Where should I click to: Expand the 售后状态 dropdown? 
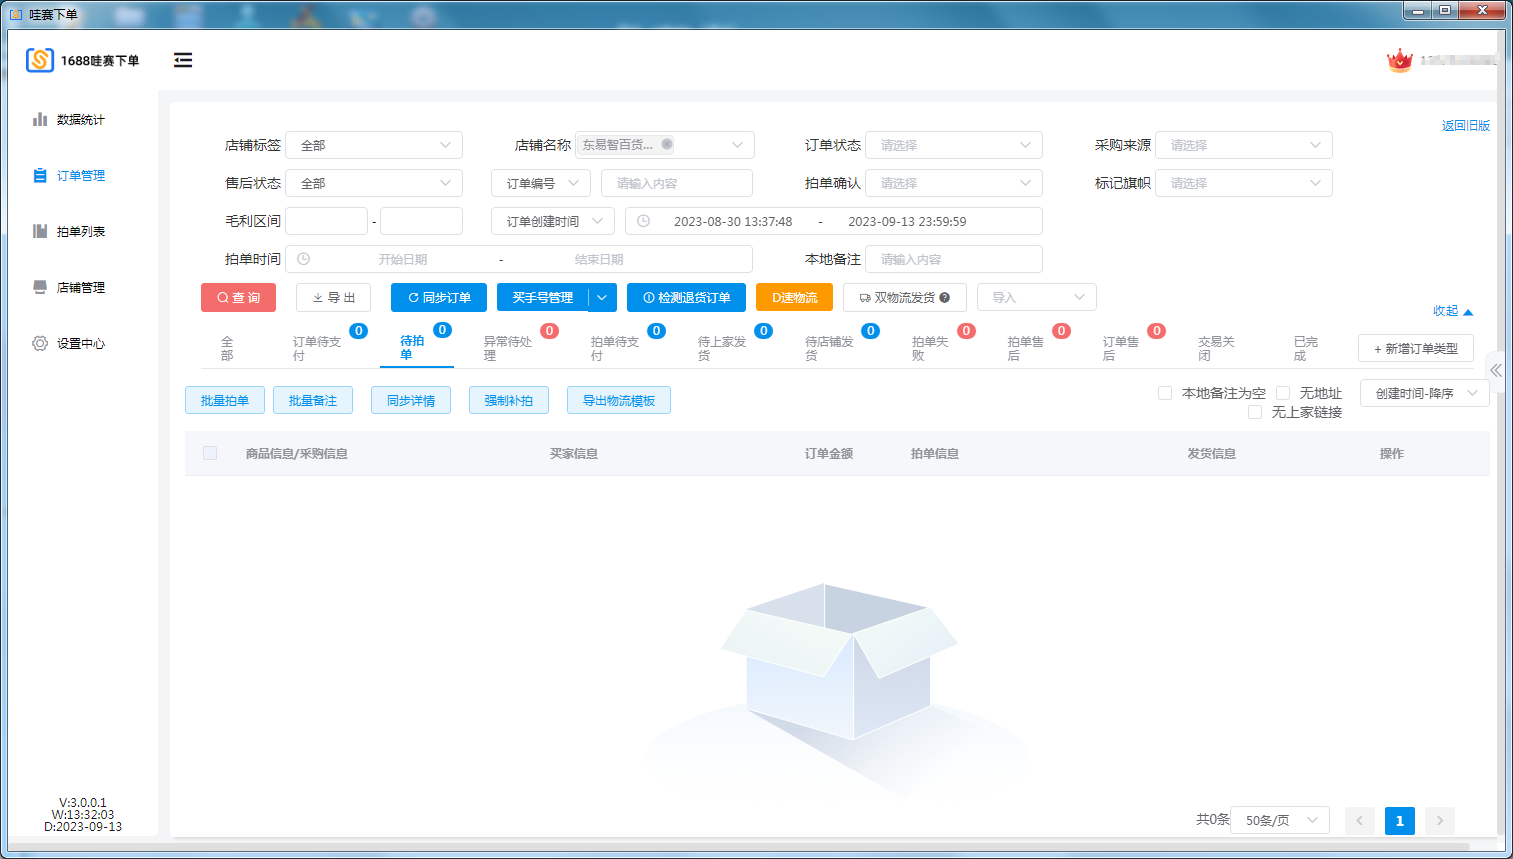pyautogui.click(x=374, y=183)
